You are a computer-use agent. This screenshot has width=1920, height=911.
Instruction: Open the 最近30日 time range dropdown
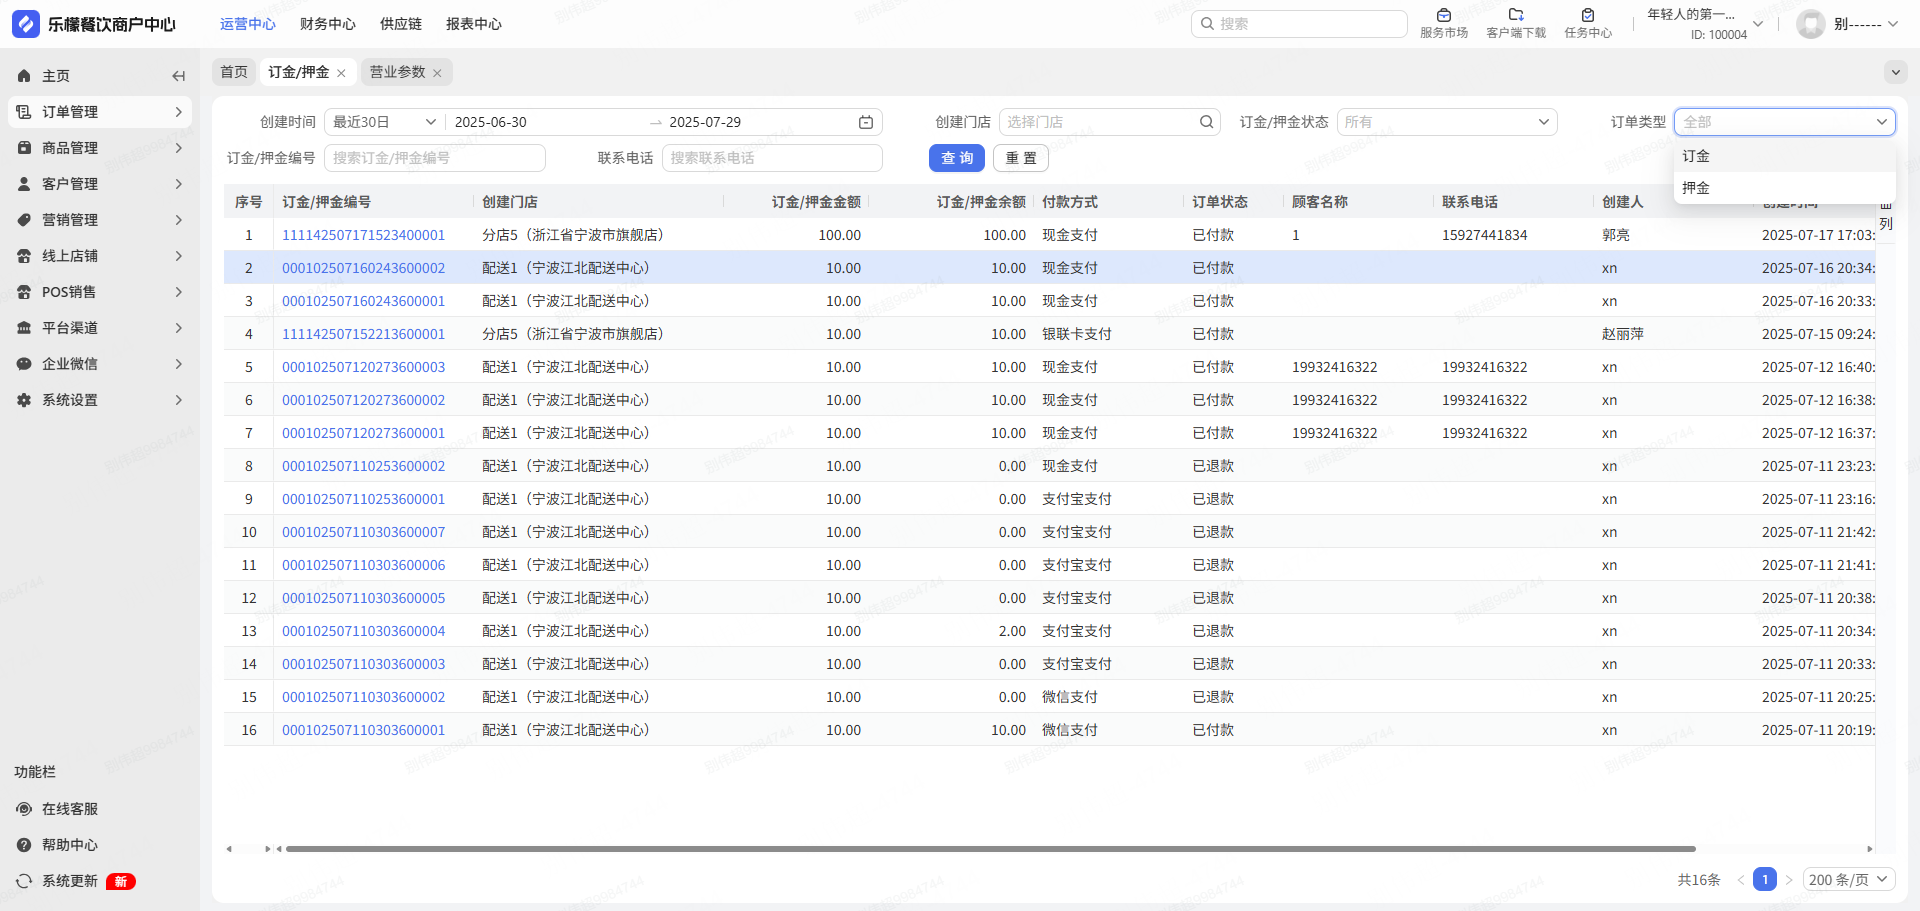384,122
